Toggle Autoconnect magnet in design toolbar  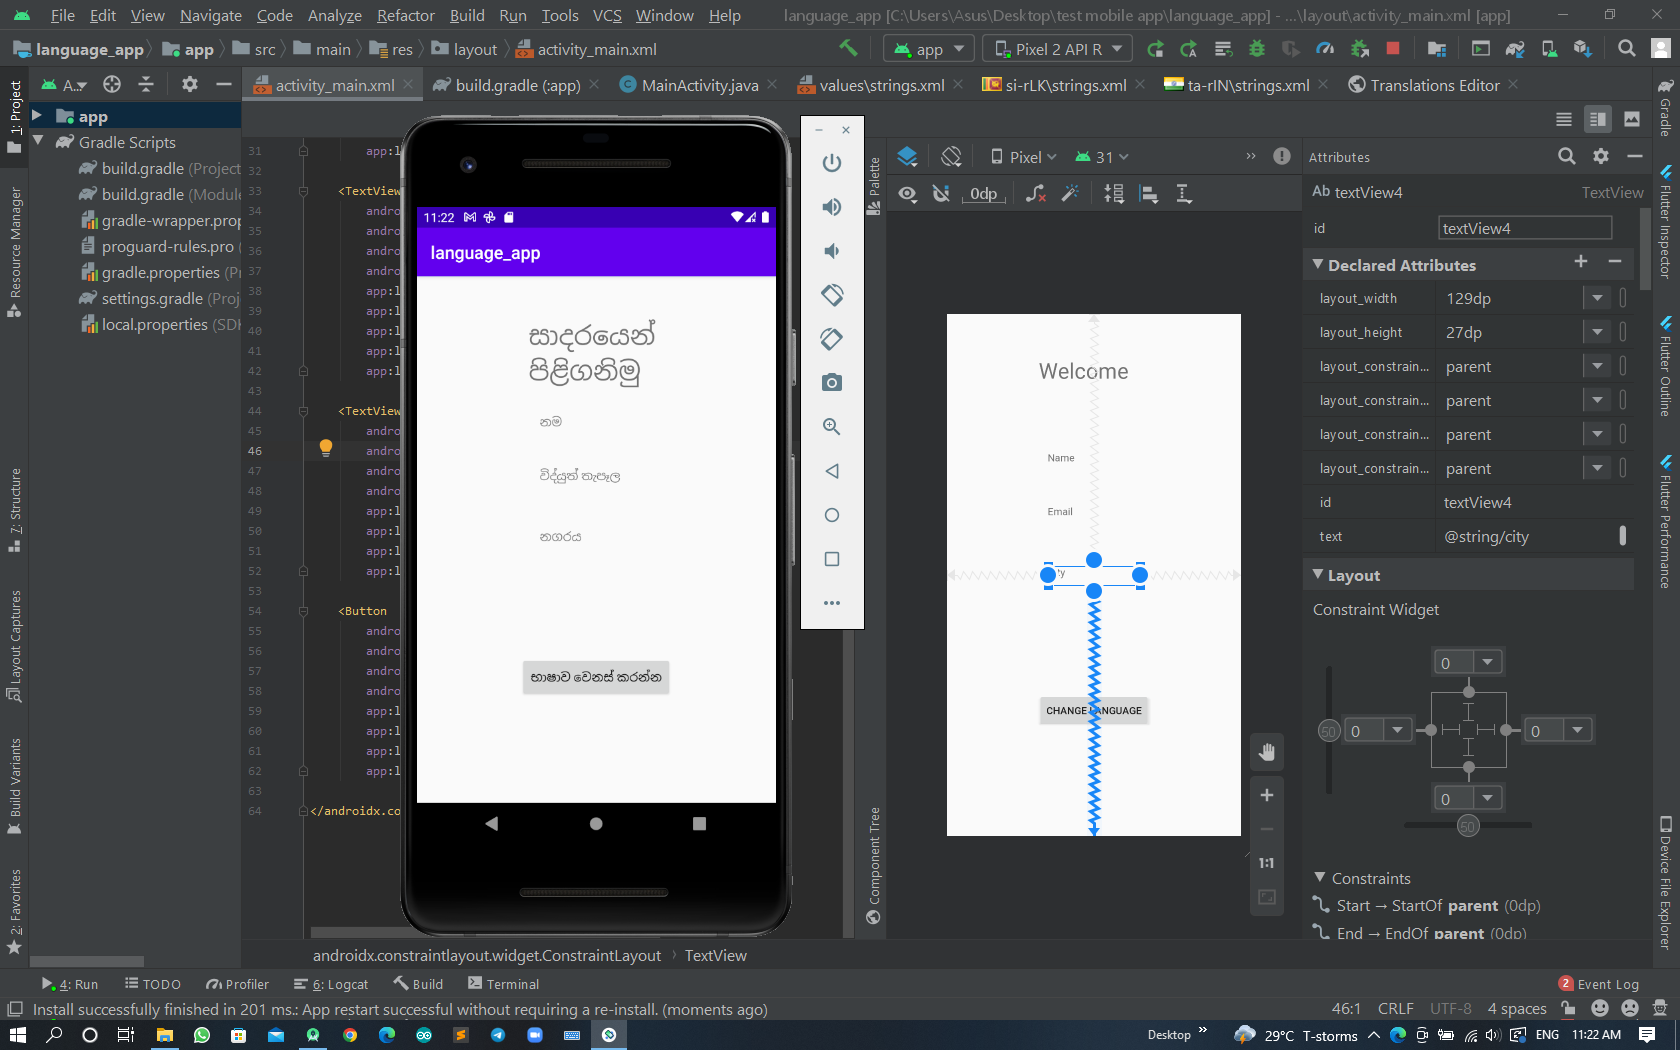pos(941,193)
